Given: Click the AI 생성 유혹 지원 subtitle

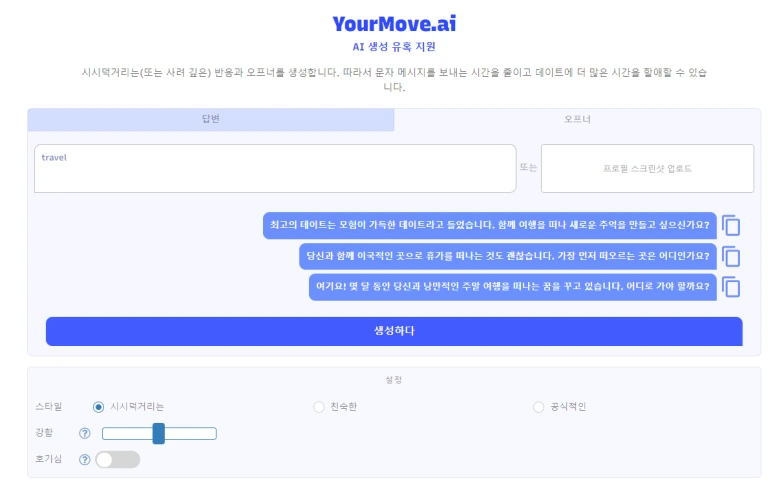Looking at the screenshot, I should (394, 47).
